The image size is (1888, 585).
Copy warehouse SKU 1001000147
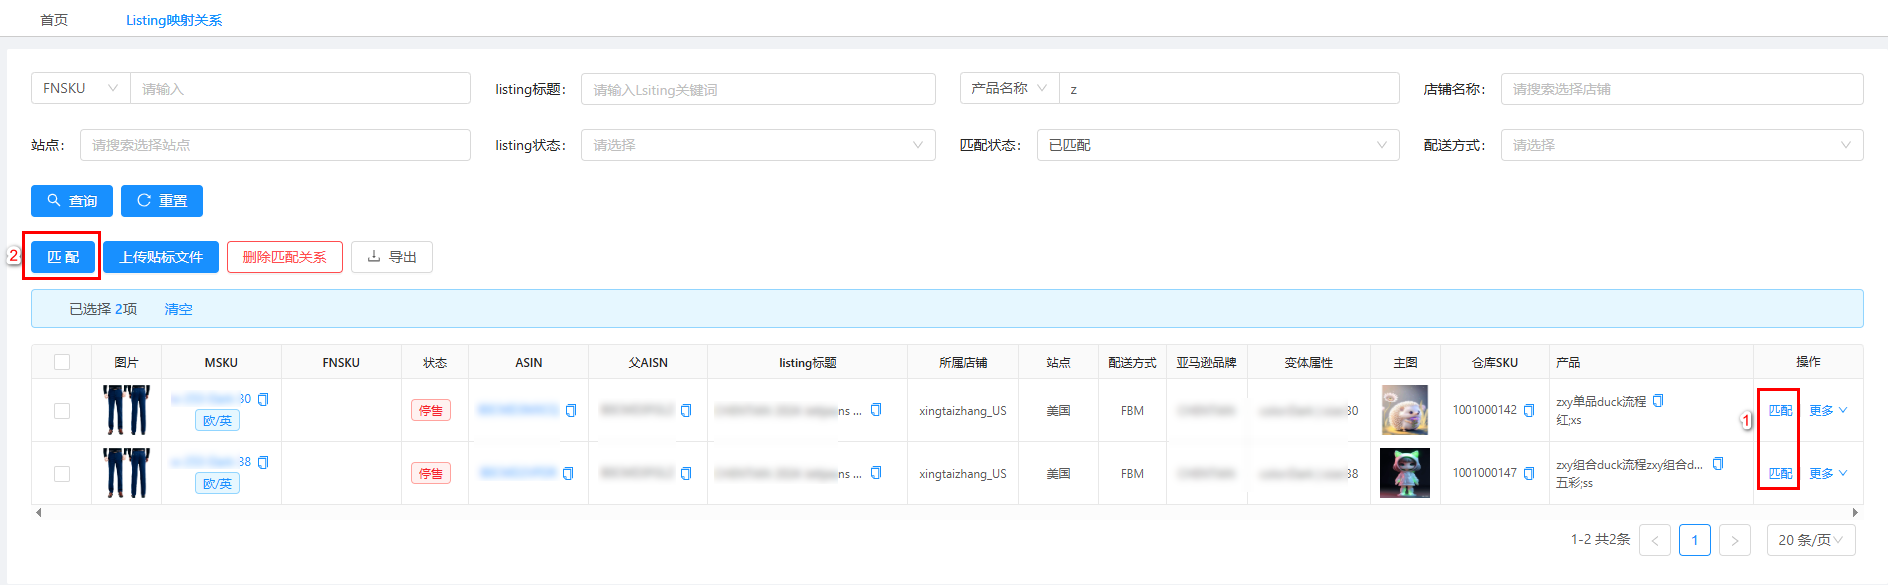click(x=1529, y=473)
